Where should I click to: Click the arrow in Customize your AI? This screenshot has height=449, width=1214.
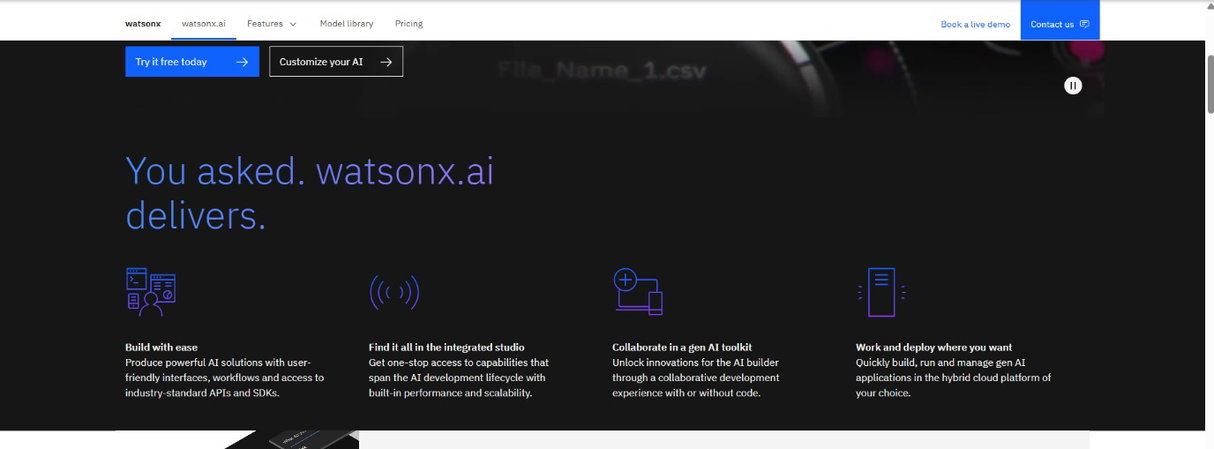click(386, 62)
